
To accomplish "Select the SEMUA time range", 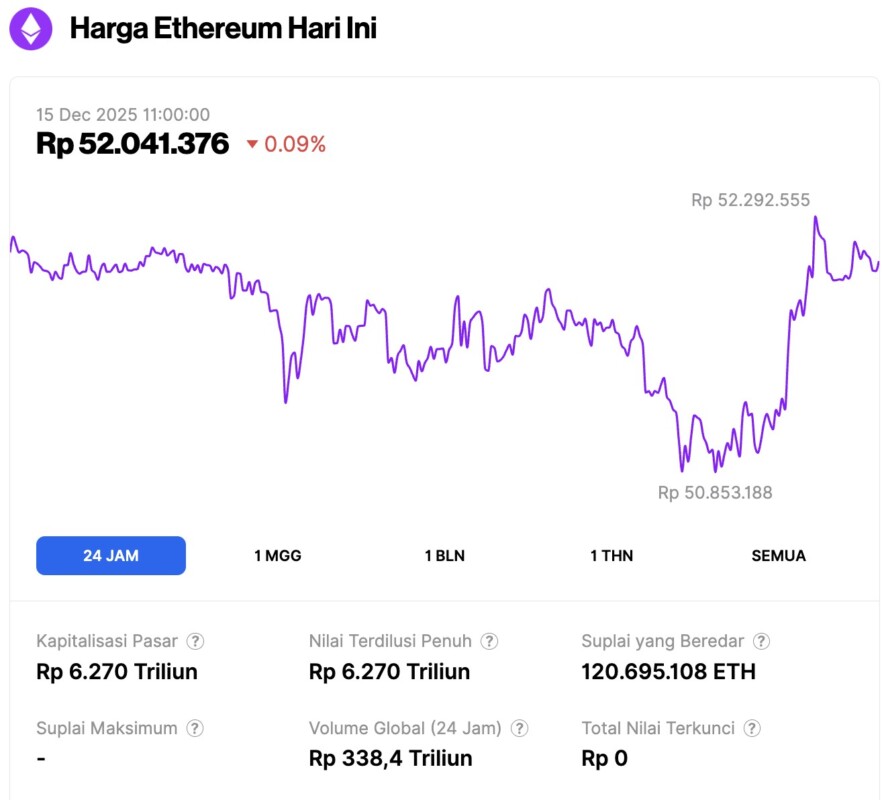I will click(778, 556).
